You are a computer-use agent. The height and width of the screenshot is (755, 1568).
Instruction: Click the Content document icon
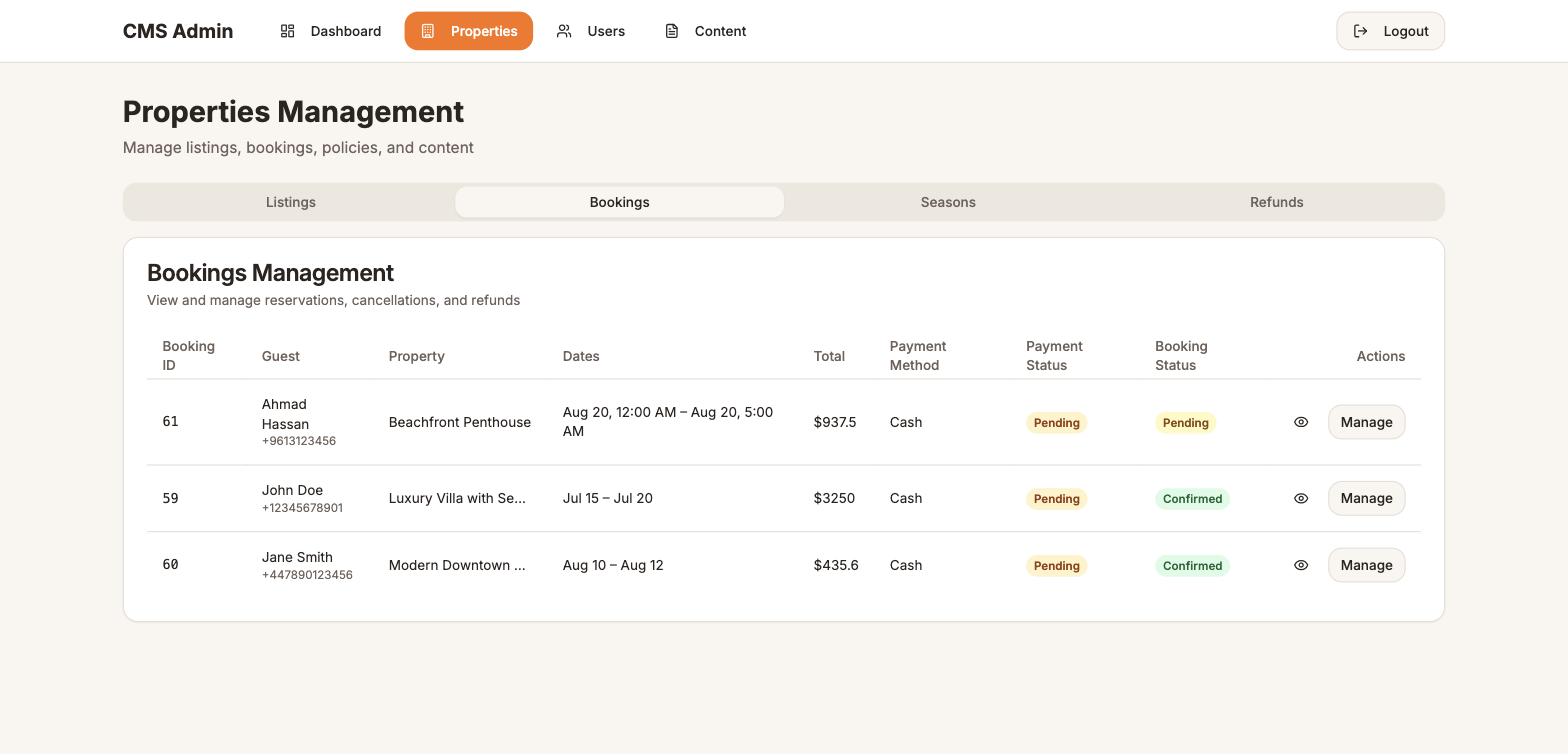coord(672,31)
